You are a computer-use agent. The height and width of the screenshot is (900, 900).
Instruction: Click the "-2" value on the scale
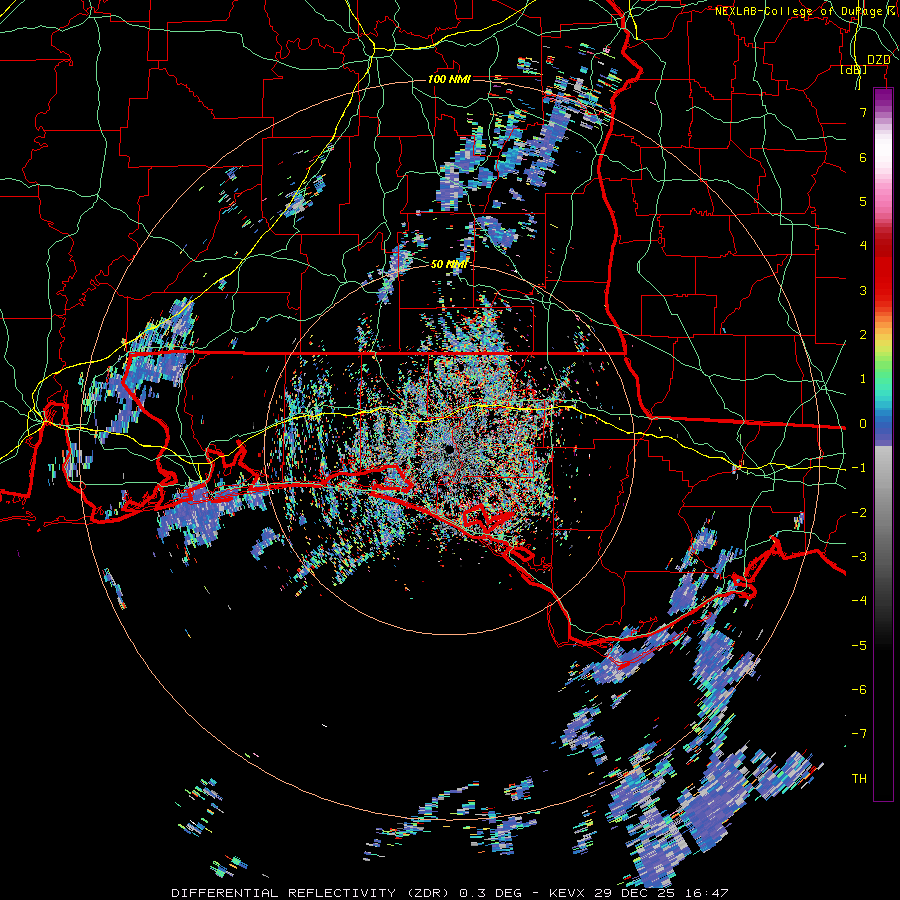tap(859, 513)
